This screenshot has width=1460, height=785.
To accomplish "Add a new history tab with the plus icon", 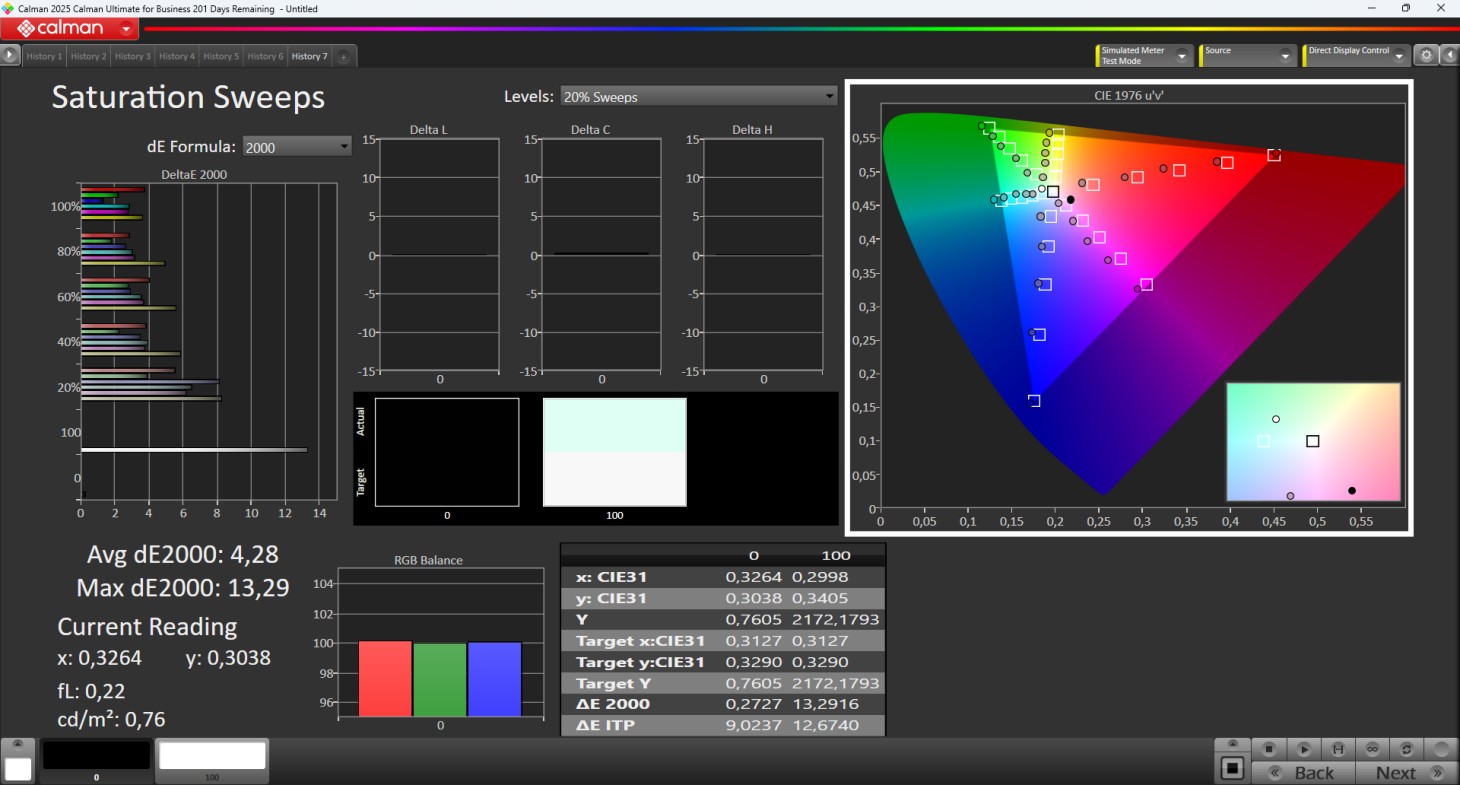I will (343, 57).
